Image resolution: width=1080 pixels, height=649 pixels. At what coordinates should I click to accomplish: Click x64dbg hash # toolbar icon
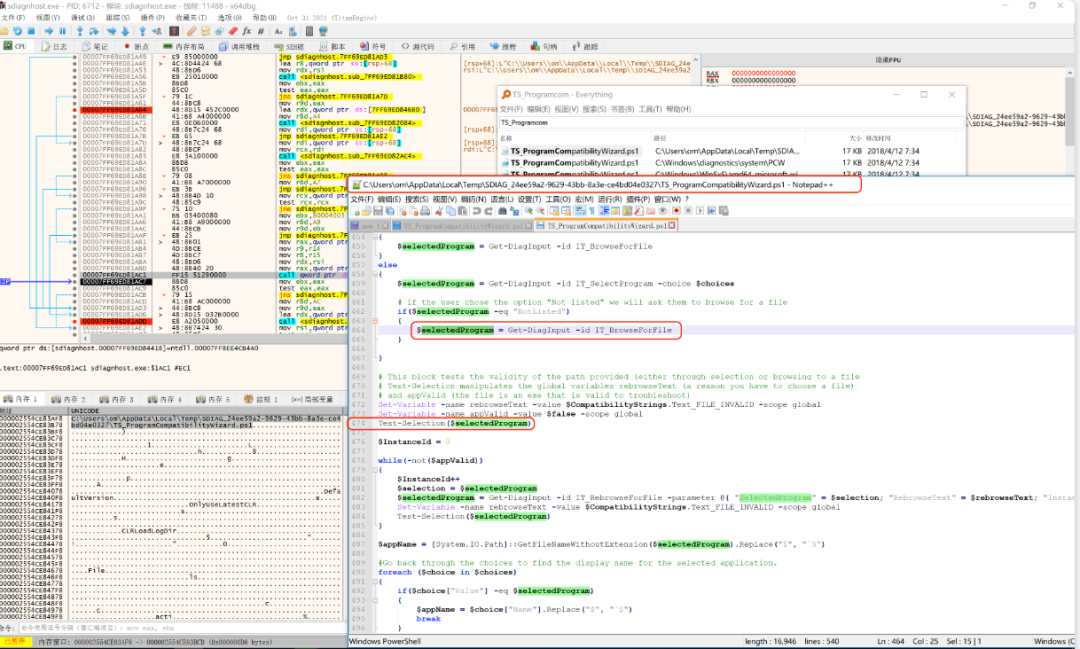[x=261, y=31]
